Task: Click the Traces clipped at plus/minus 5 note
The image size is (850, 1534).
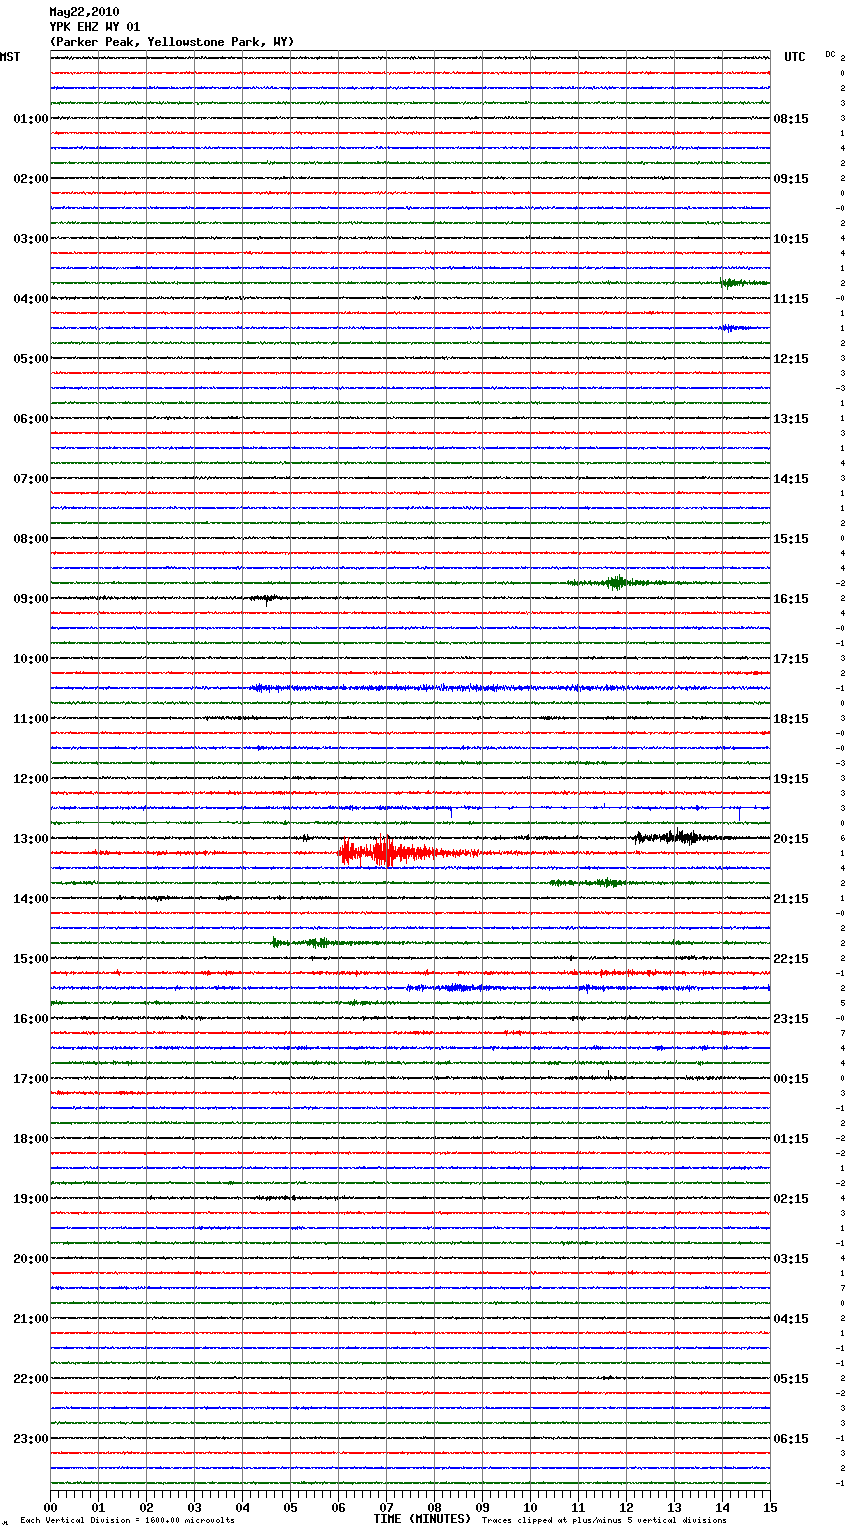Action: click(604, 1521)
